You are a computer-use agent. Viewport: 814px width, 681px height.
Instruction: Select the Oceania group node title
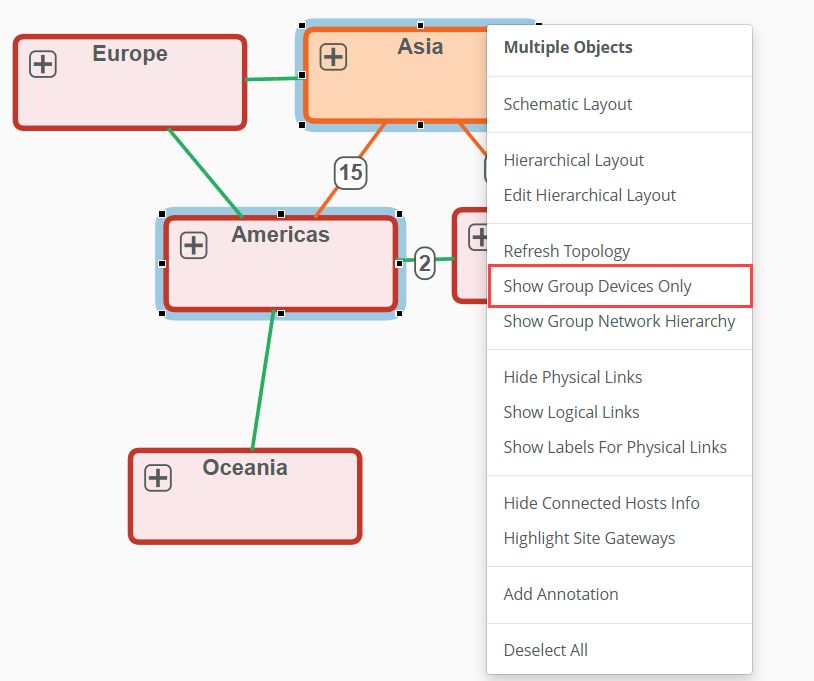245,467
